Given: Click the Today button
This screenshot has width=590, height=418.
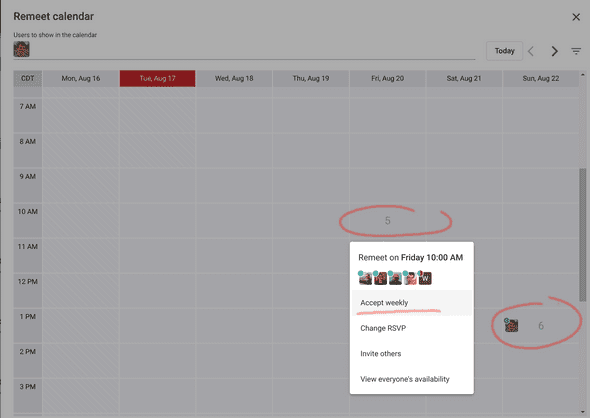Looking at the screenshot, I should pos(504,51).
